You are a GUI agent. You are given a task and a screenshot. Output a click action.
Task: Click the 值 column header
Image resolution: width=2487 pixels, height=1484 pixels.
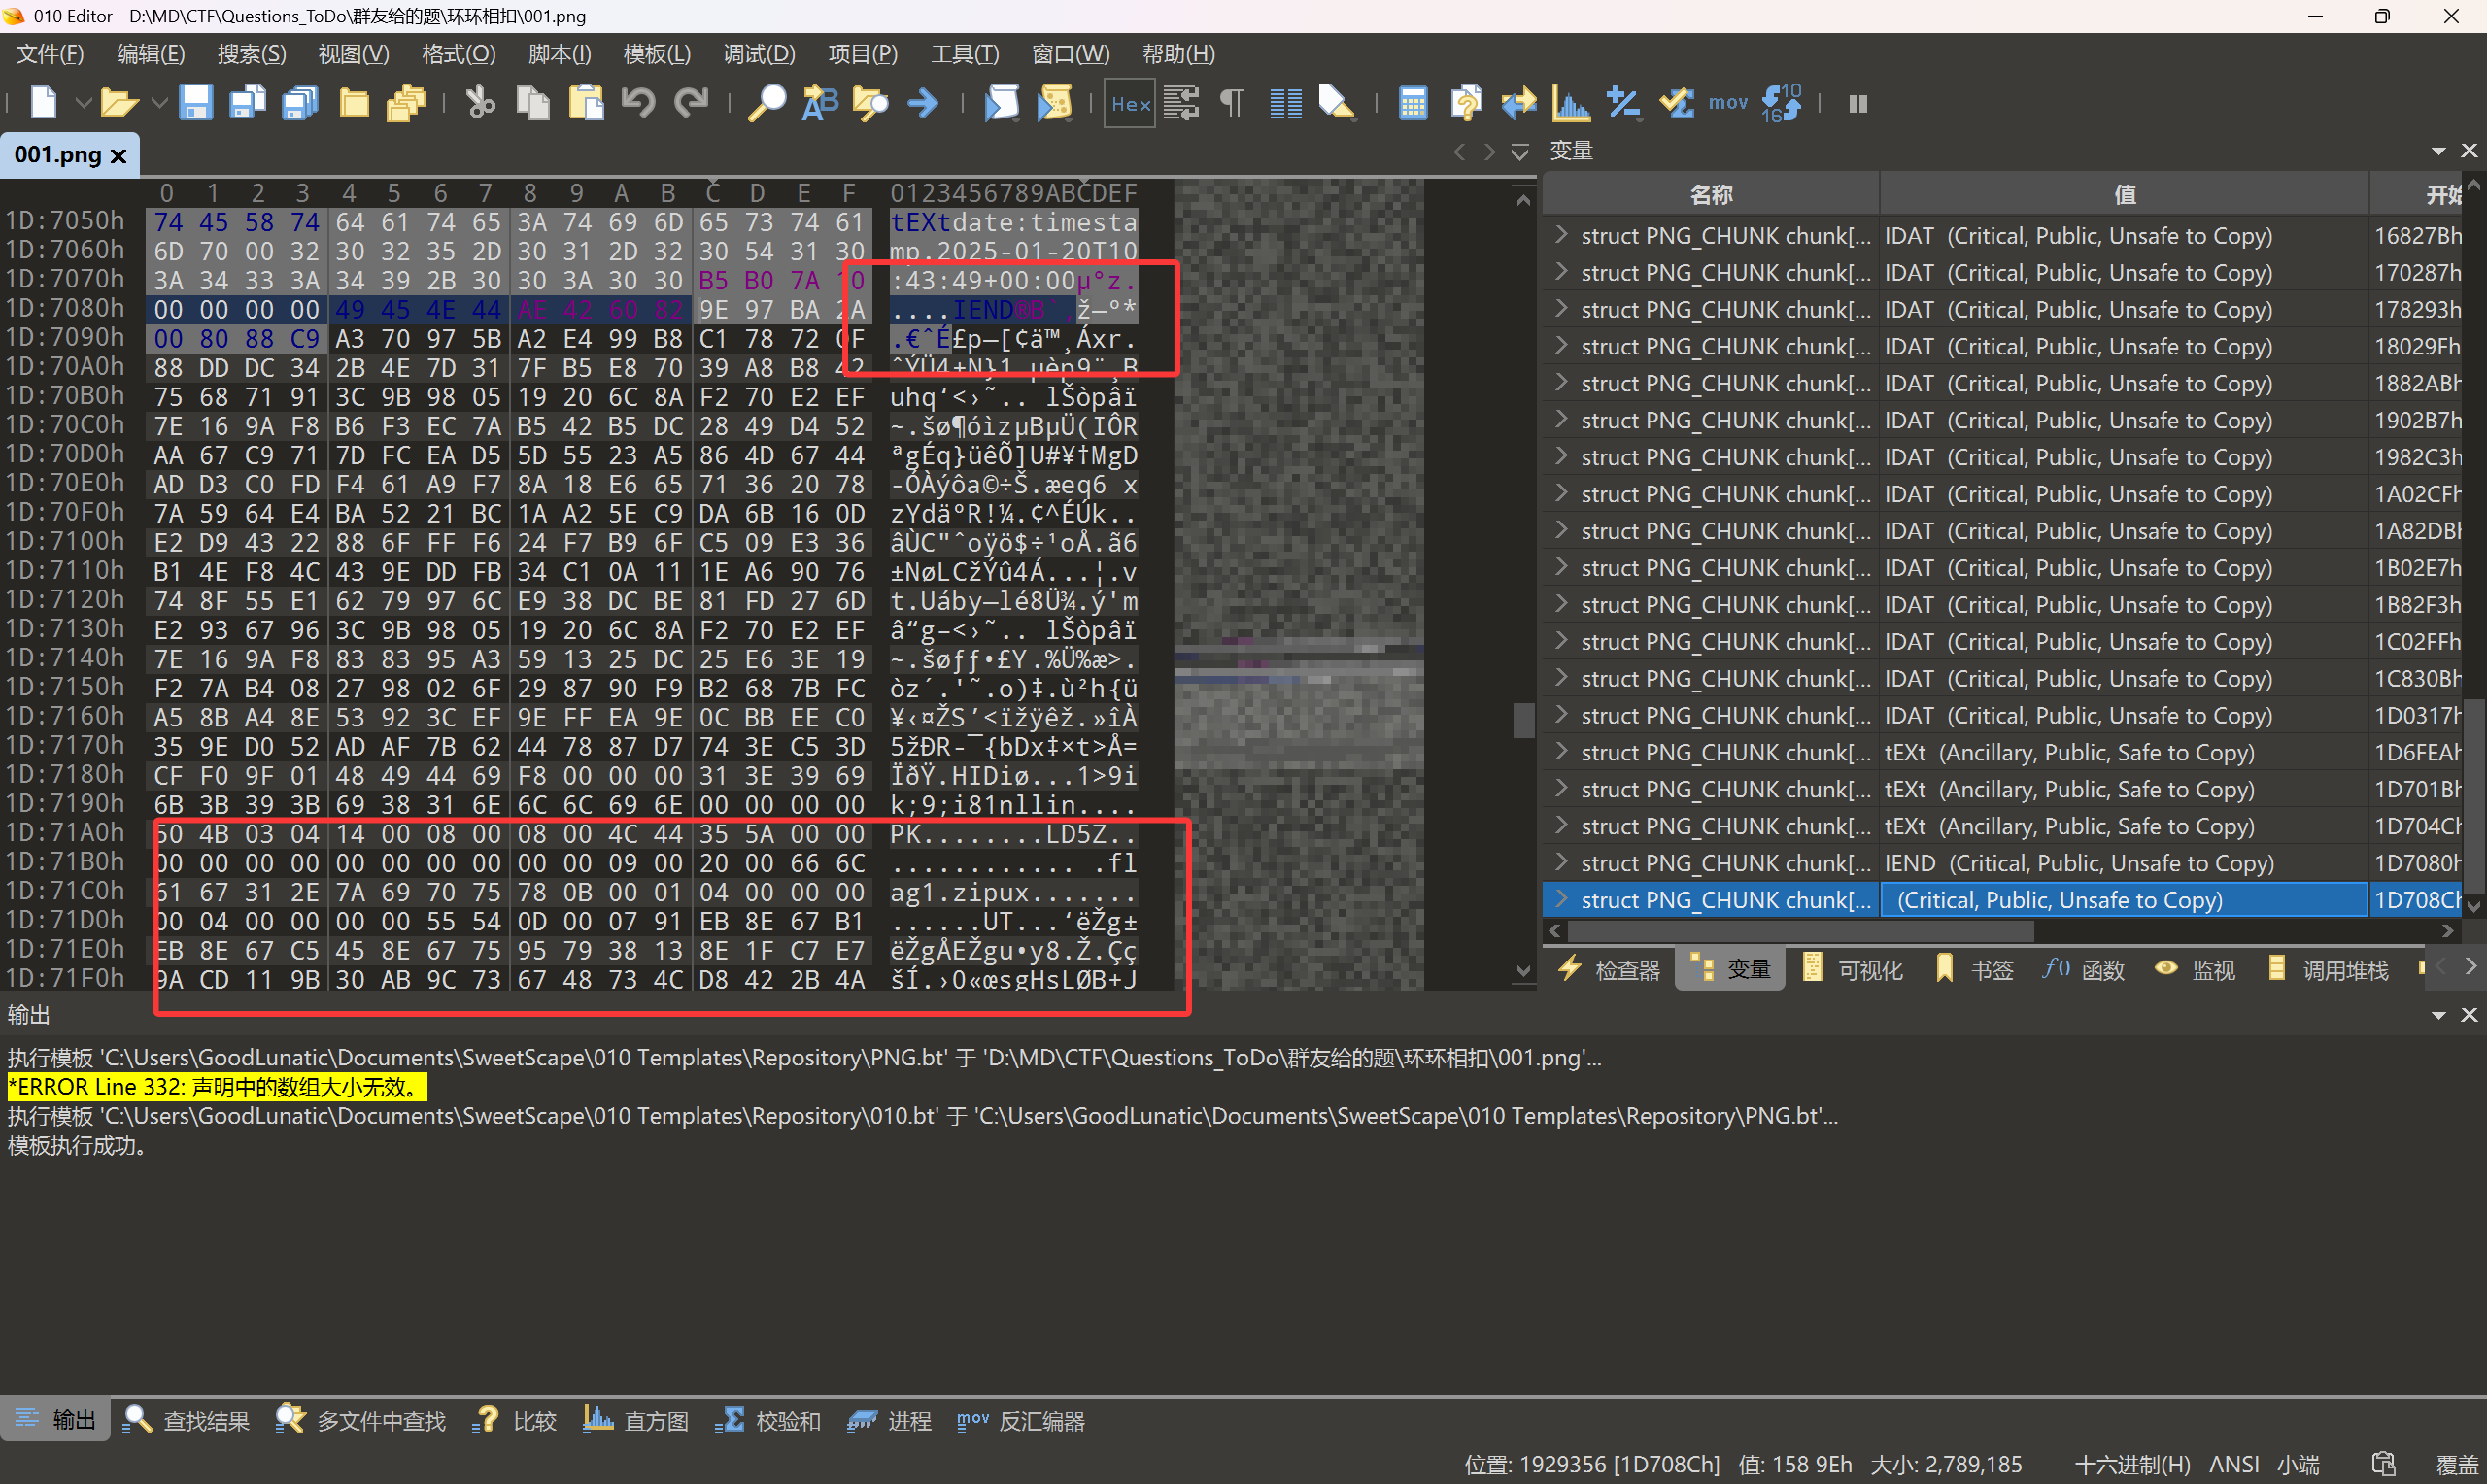[x=2124, y=194]
